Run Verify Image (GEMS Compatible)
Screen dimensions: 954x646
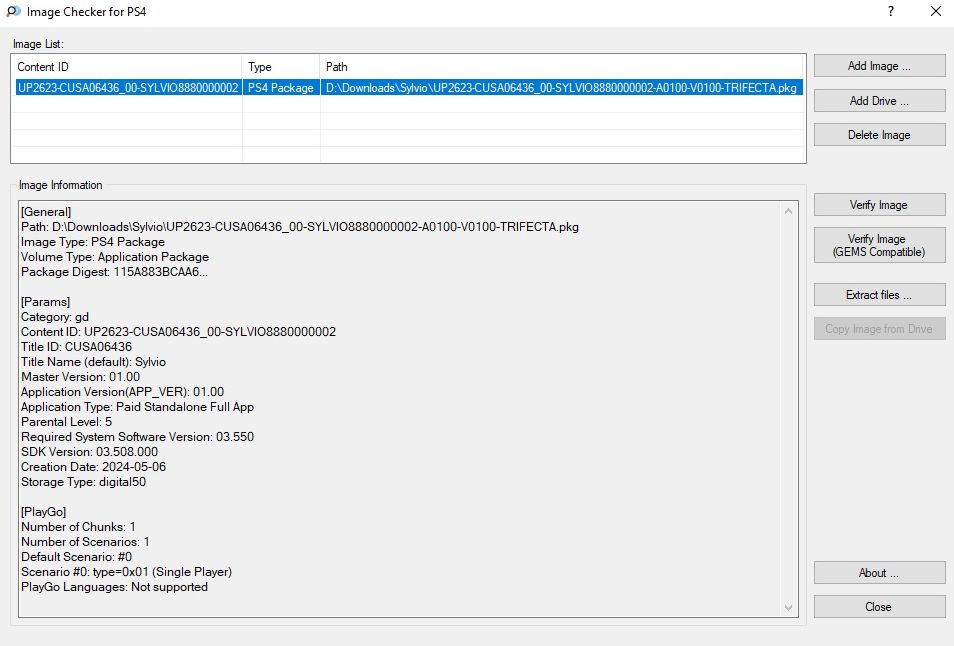(x=879, y=245)
